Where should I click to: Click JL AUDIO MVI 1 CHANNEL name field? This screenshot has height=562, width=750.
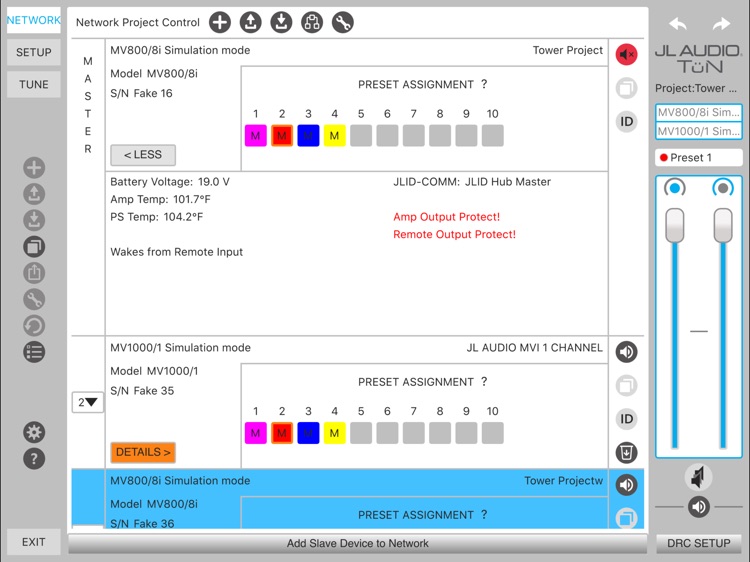click(x=534, y=348)
